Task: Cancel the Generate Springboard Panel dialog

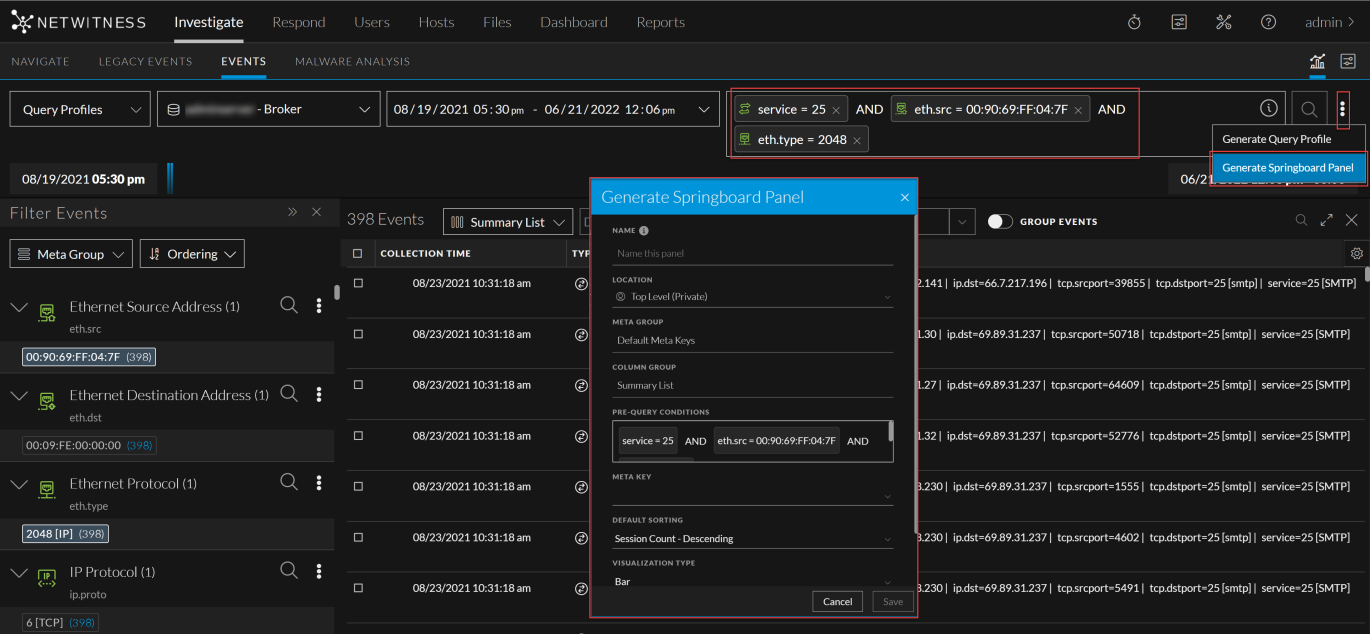Action: pos(837,601)
